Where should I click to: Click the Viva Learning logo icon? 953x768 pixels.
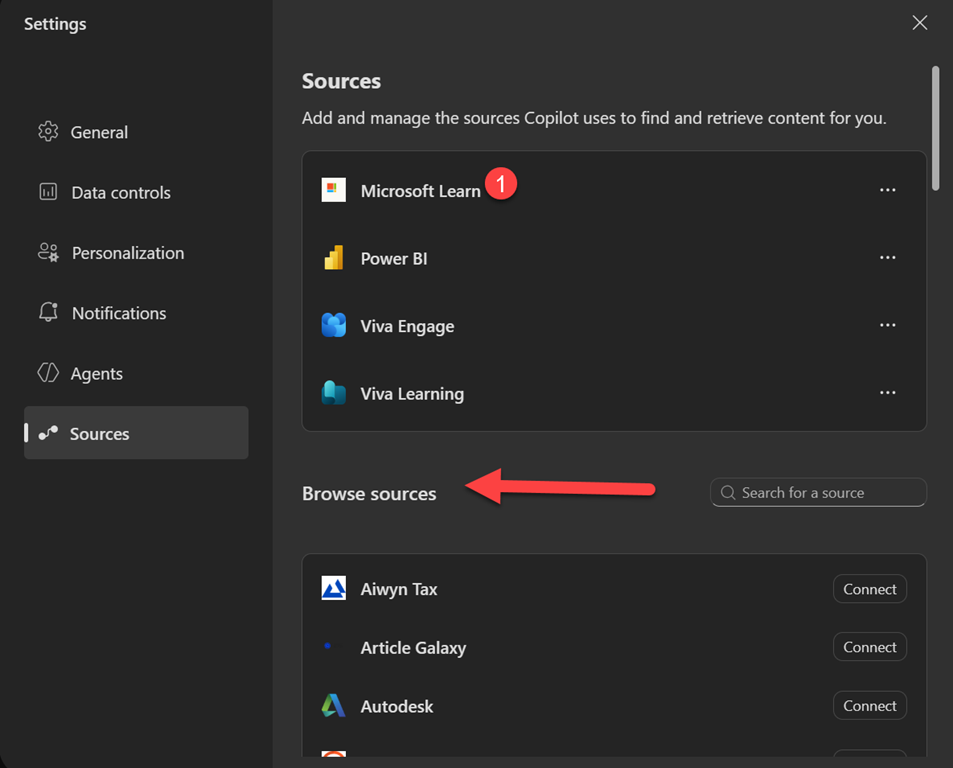coord(334,393)
